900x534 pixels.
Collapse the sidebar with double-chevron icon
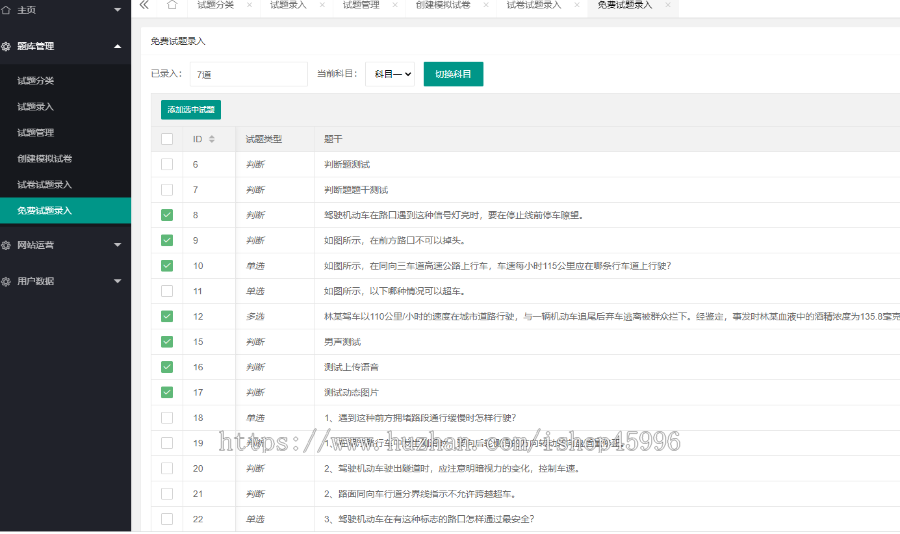[144, 5]
